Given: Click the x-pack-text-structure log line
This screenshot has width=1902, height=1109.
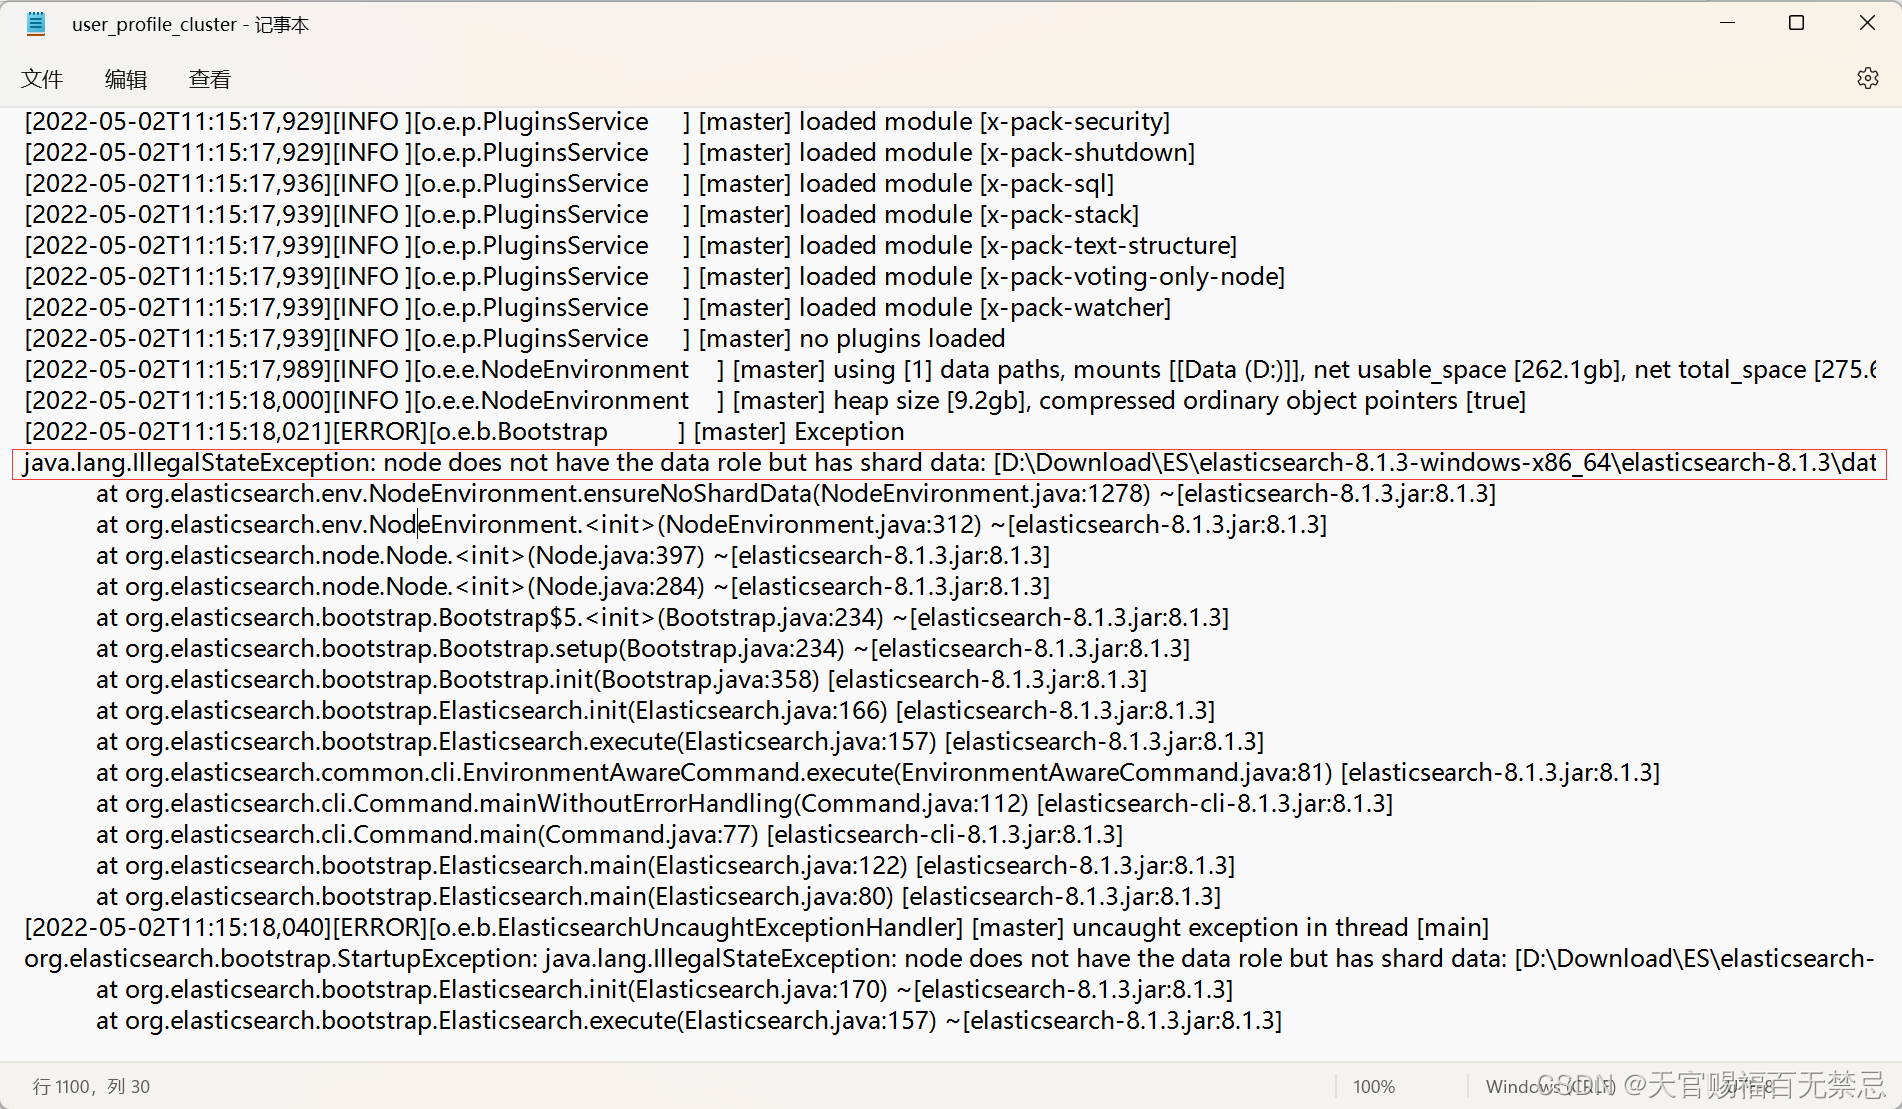Looking at the screenshot, I should [x=631, y=246].
